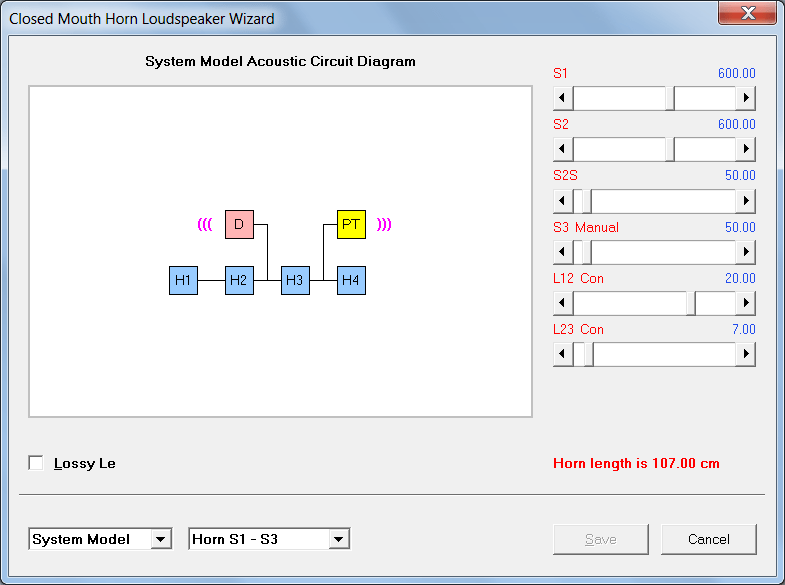Image resolution: width=785 pixels, height=585 pixels.
Task: Click the System Model Acoustic Circuit Diagram title
Action: click(x=280, y=61)
